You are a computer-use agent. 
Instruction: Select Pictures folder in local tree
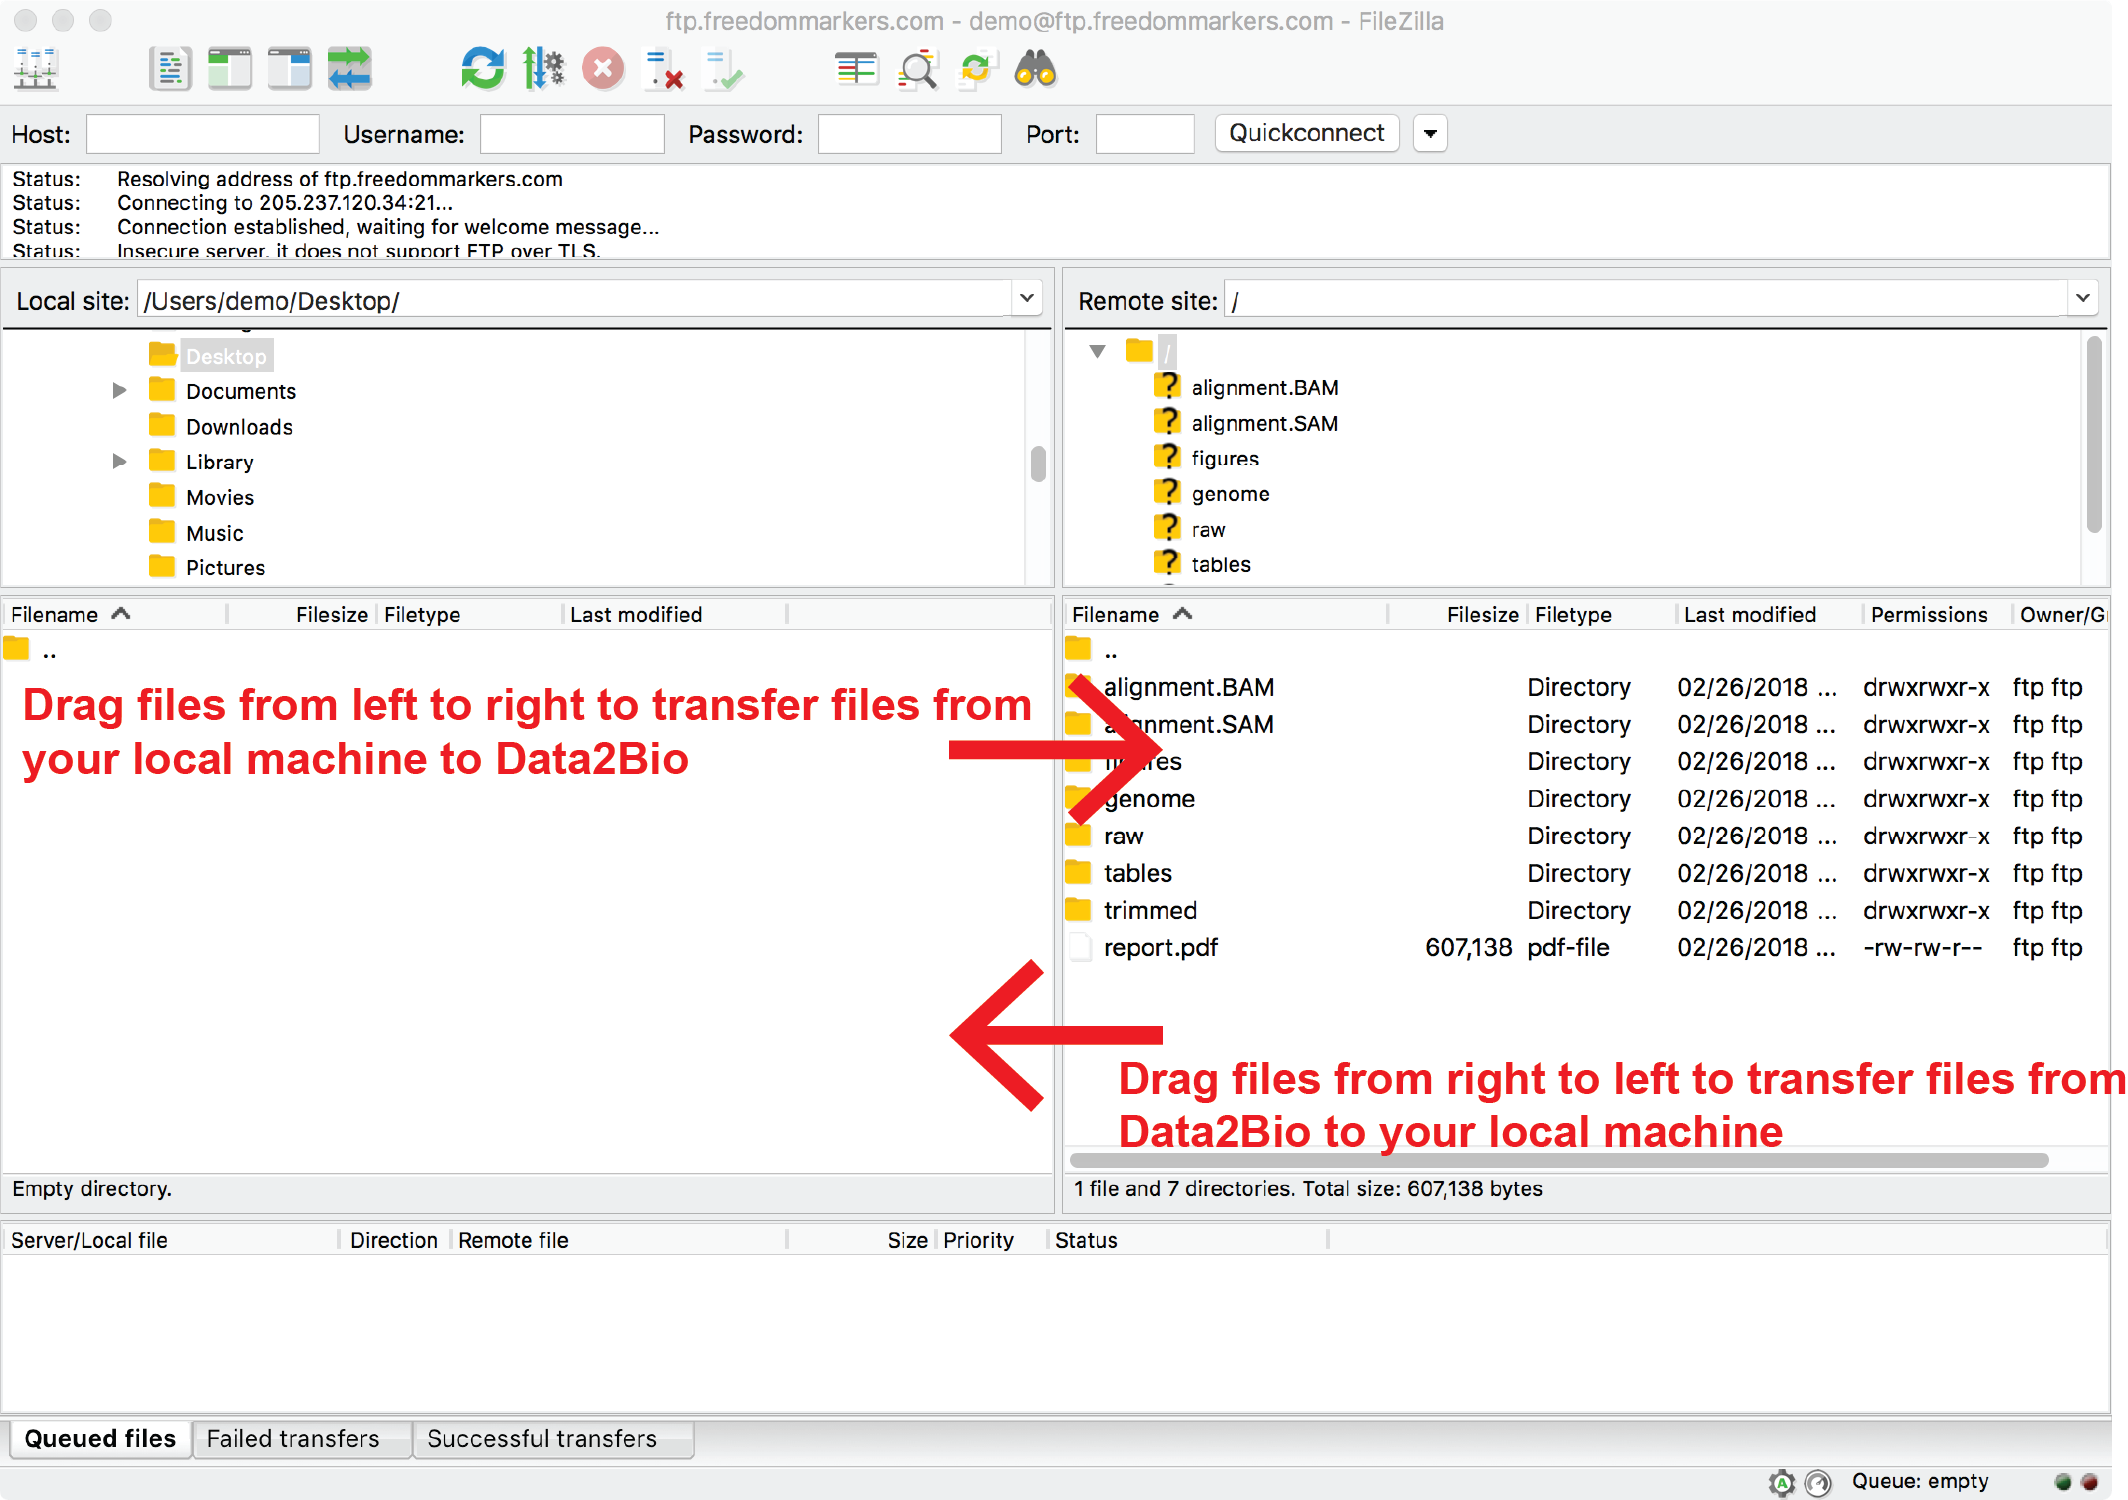point(225,568)
